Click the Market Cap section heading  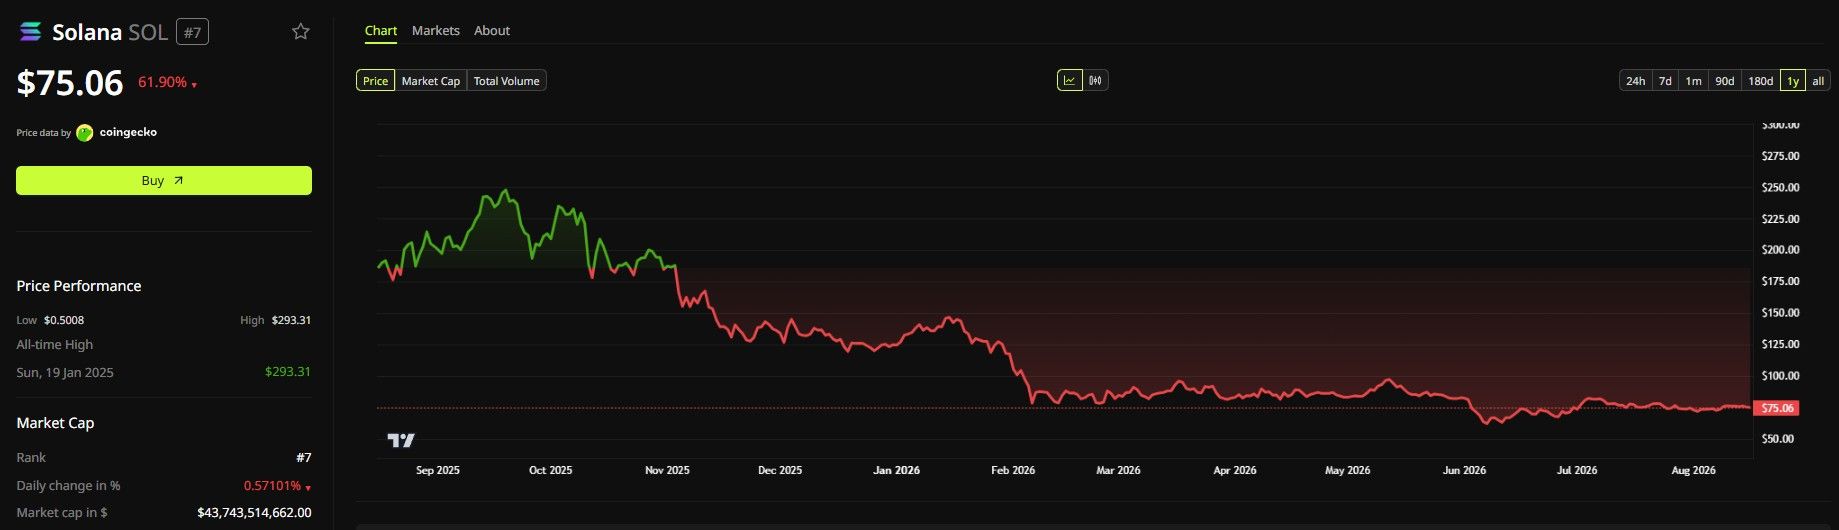pyautogui.click(x=55, y=423)
